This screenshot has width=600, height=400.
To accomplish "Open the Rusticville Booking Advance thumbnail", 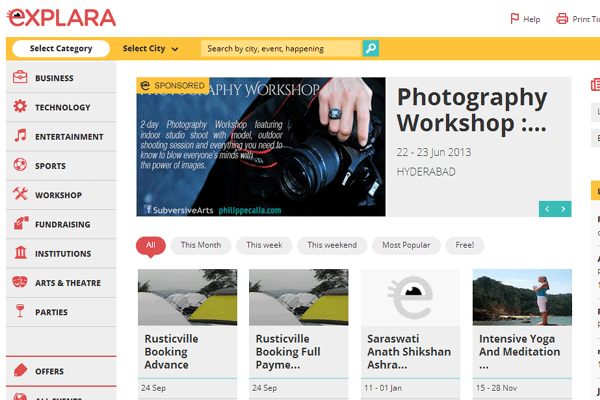I will (x=188, y=297).
